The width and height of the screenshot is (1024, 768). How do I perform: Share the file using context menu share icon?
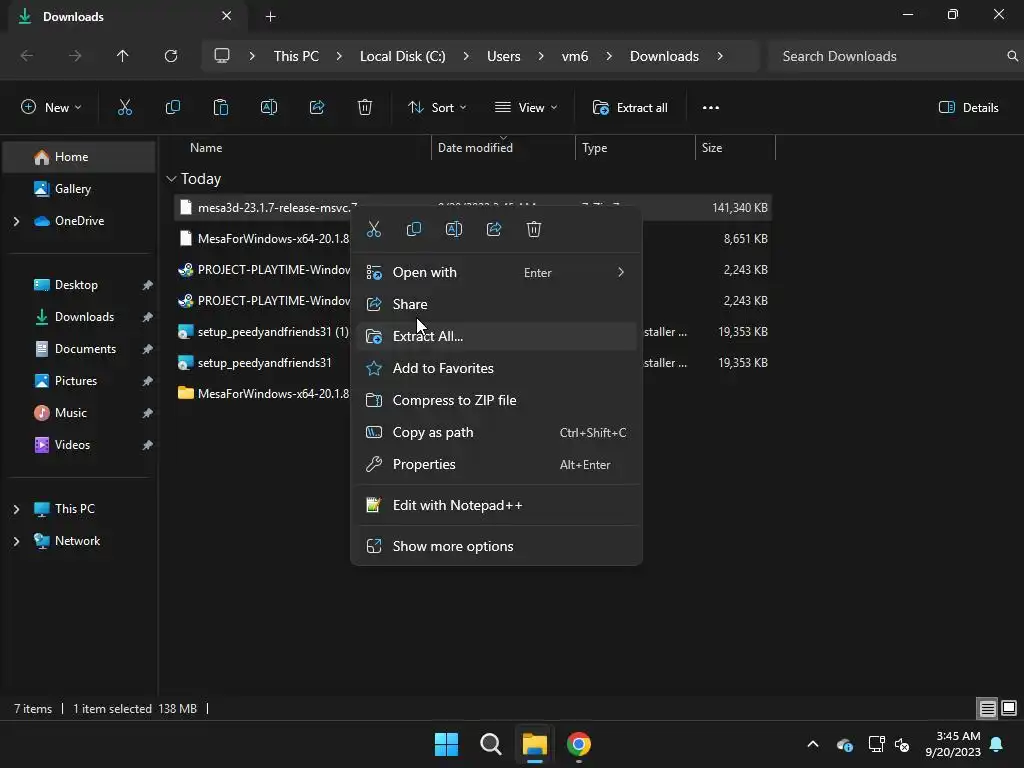tap(494, 229)
